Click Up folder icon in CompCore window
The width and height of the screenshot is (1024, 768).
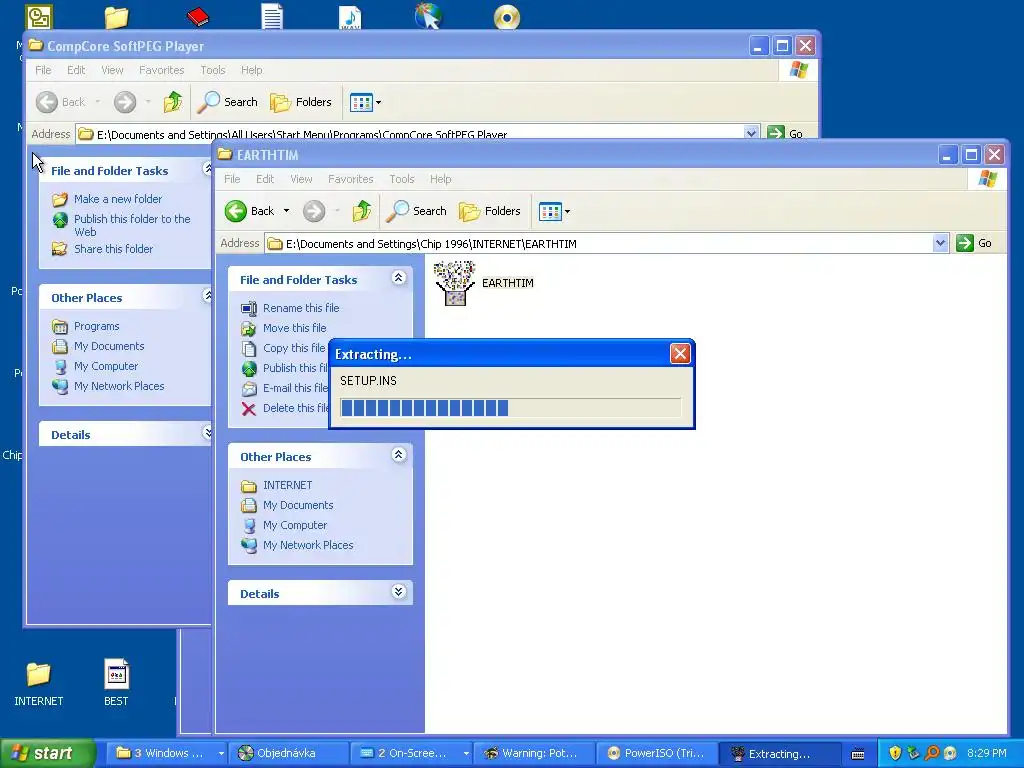coord(173,102)
